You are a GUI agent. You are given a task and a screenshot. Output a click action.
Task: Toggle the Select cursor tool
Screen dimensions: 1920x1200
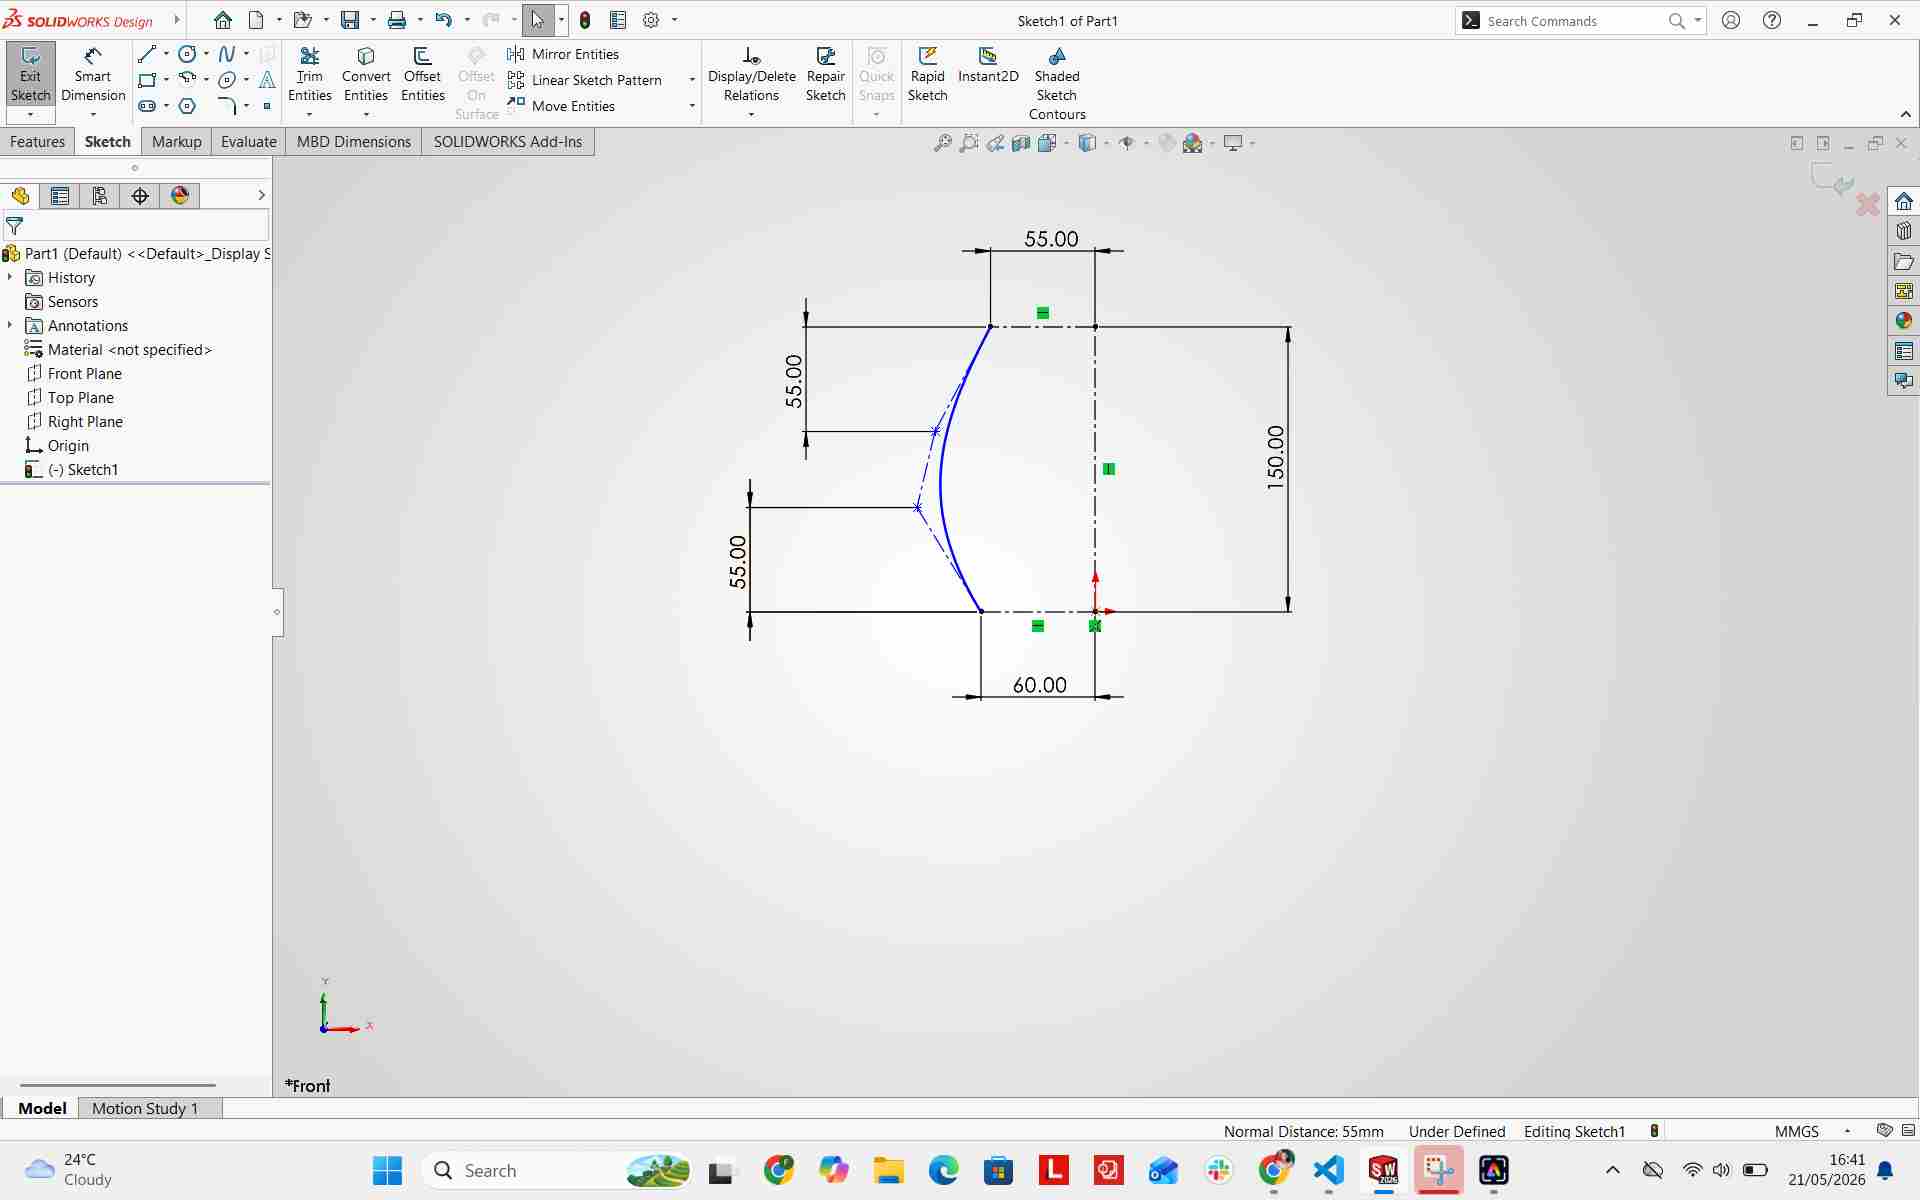(538, 20)
